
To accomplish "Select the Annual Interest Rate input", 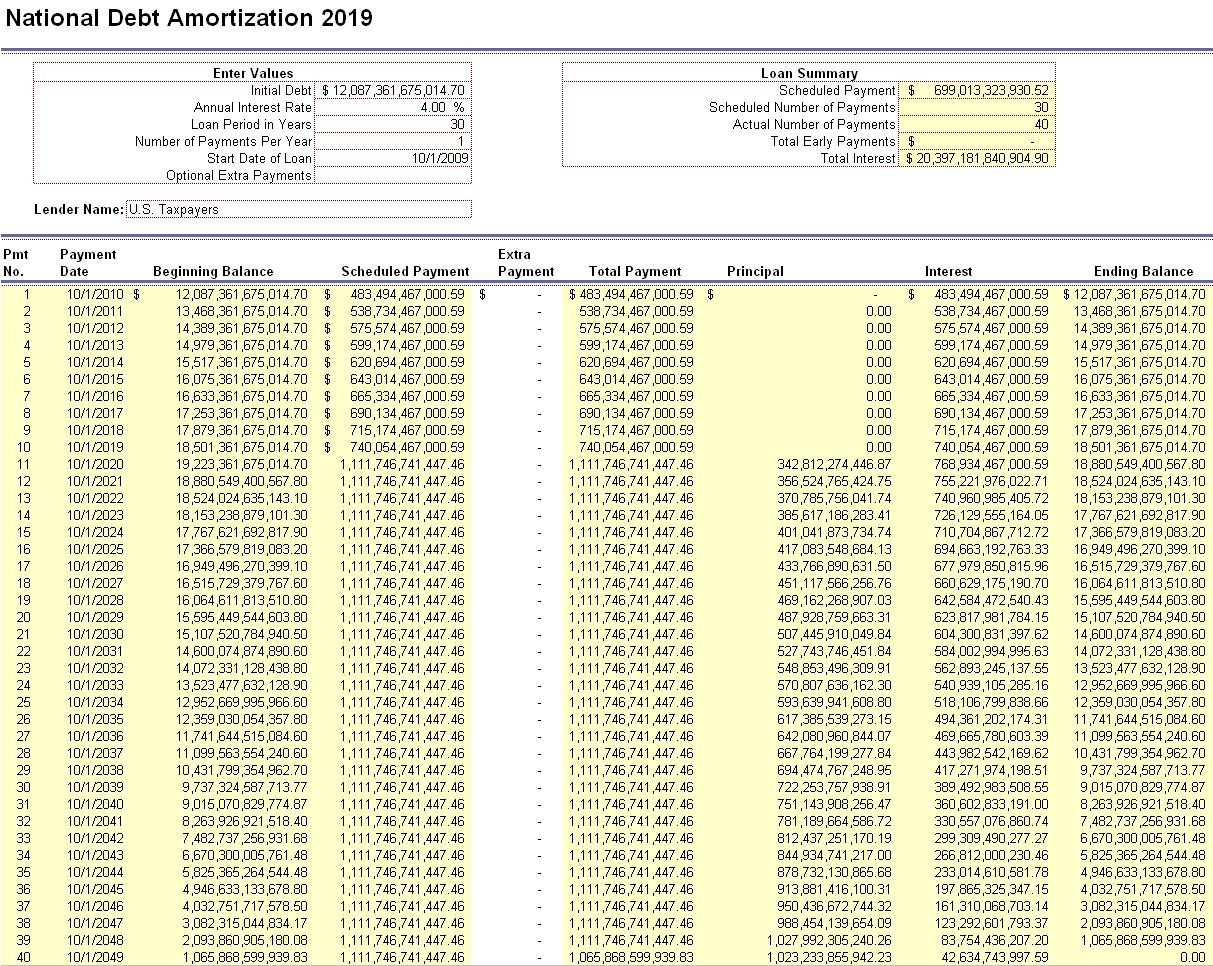I will point(392,107).
